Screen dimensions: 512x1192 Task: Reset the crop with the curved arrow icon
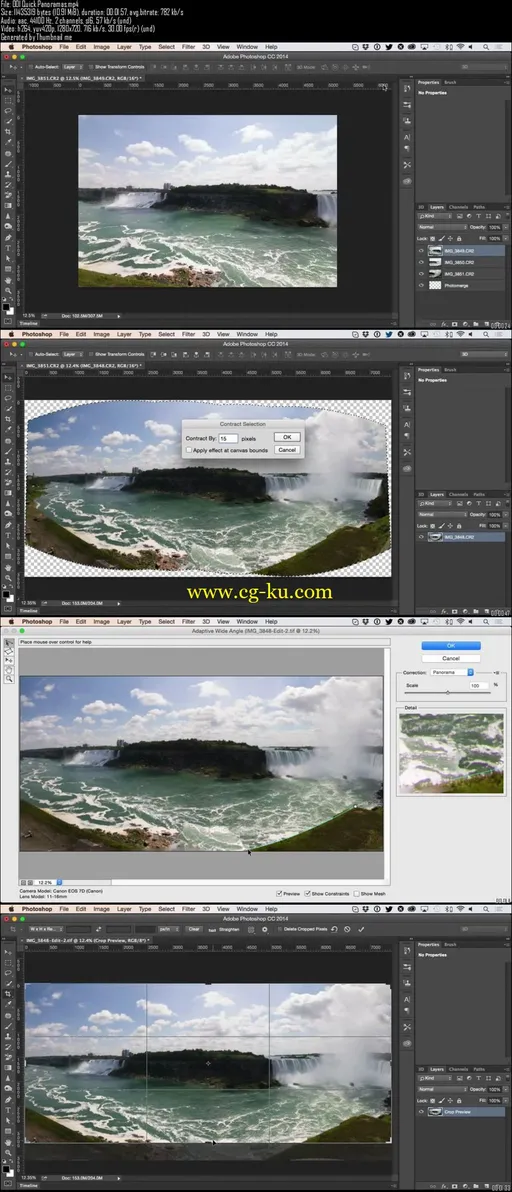[x=334, y=929]
